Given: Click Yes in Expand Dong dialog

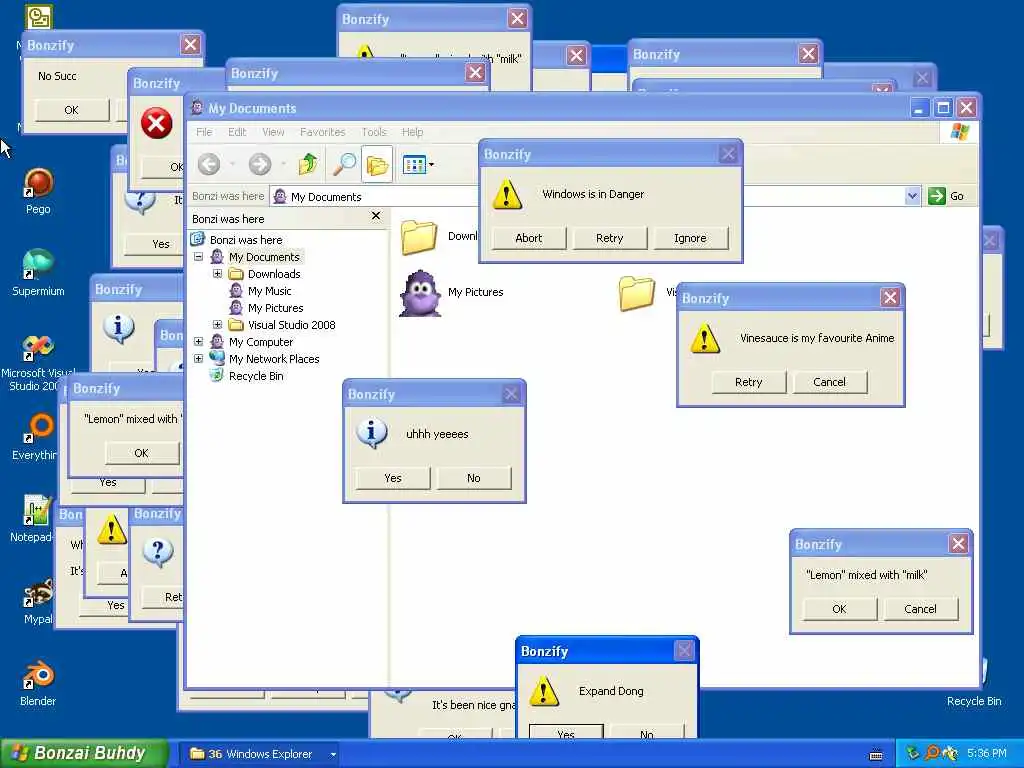Looking at the screenshot, I should pos(566,731).
